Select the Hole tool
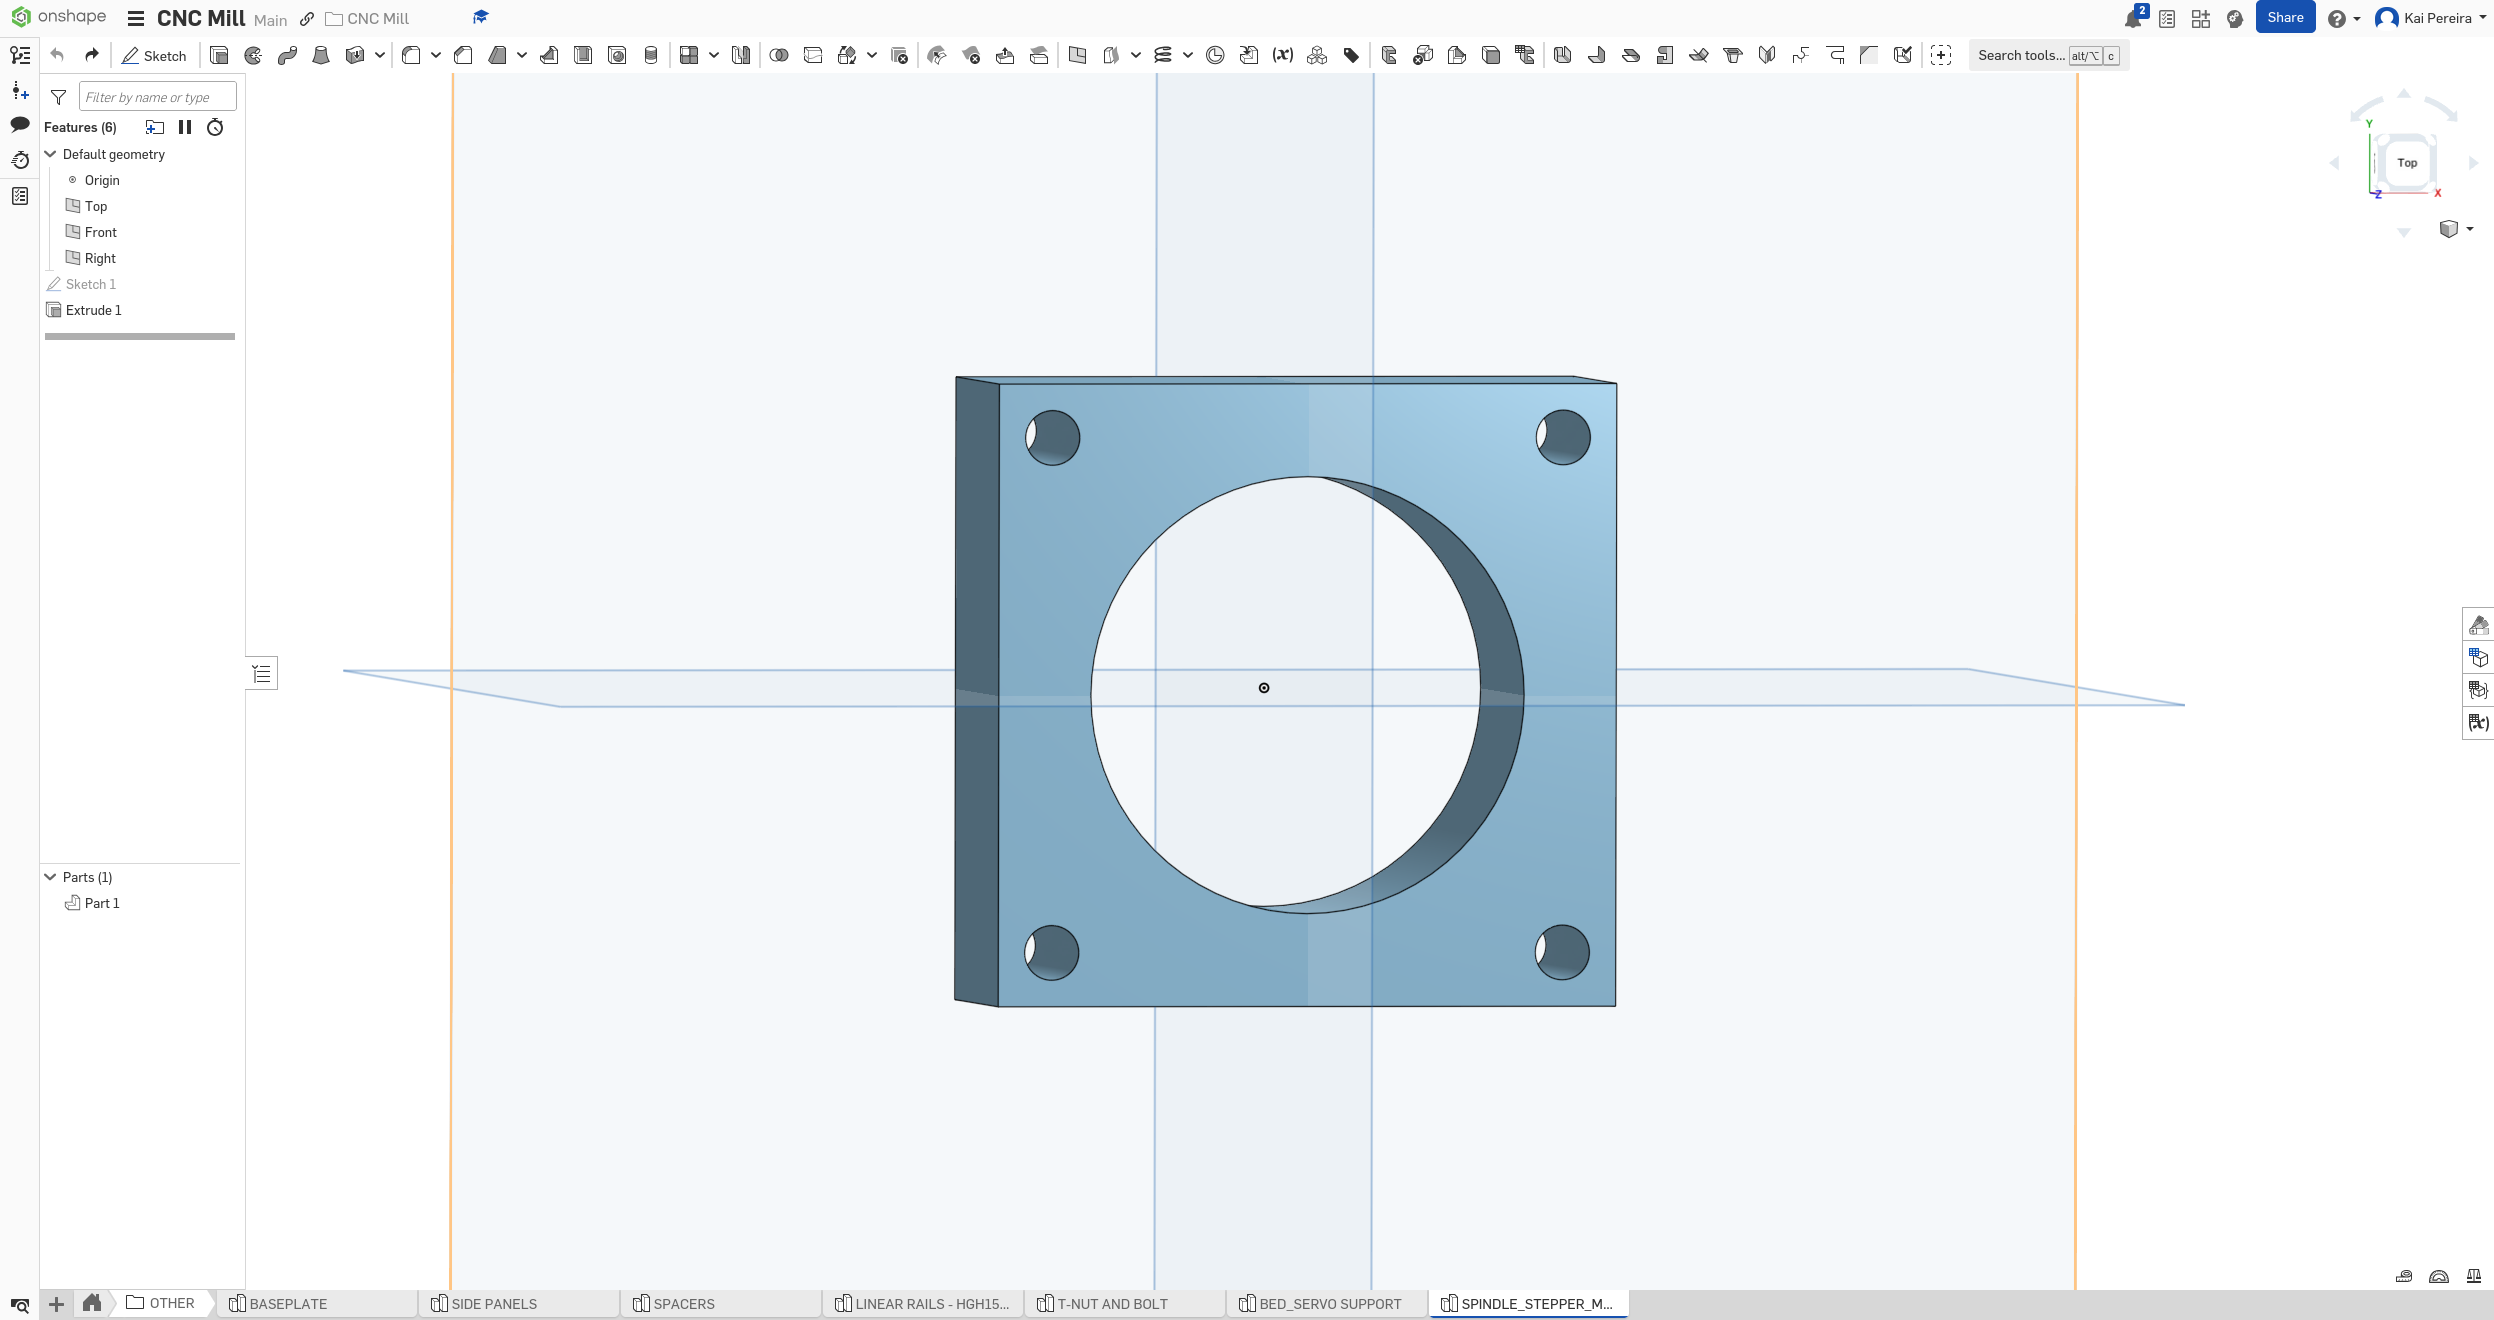 (x=617, y=56)
